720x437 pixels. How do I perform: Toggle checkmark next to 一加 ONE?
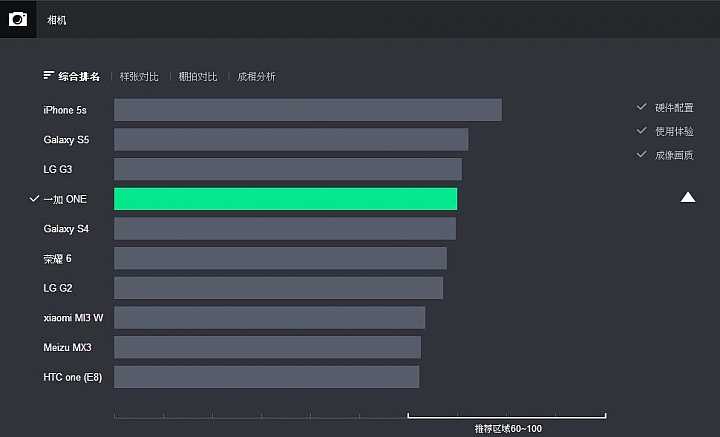pos(34,199)
